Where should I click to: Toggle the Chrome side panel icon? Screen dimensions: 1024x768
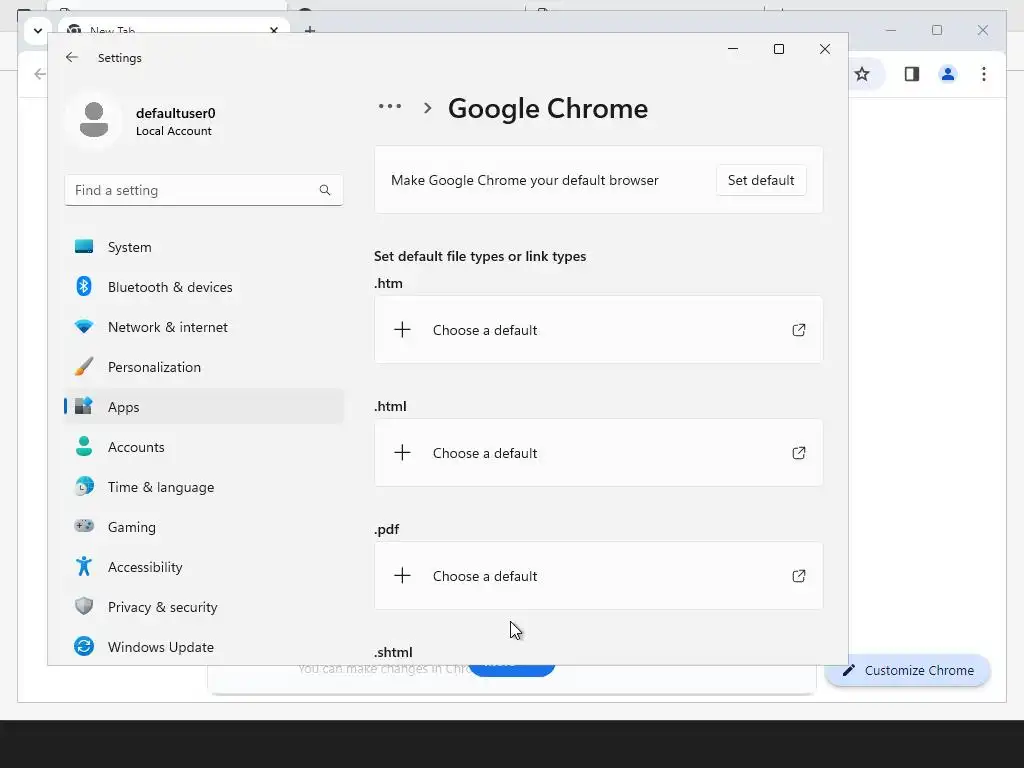(x=912, y=74)
